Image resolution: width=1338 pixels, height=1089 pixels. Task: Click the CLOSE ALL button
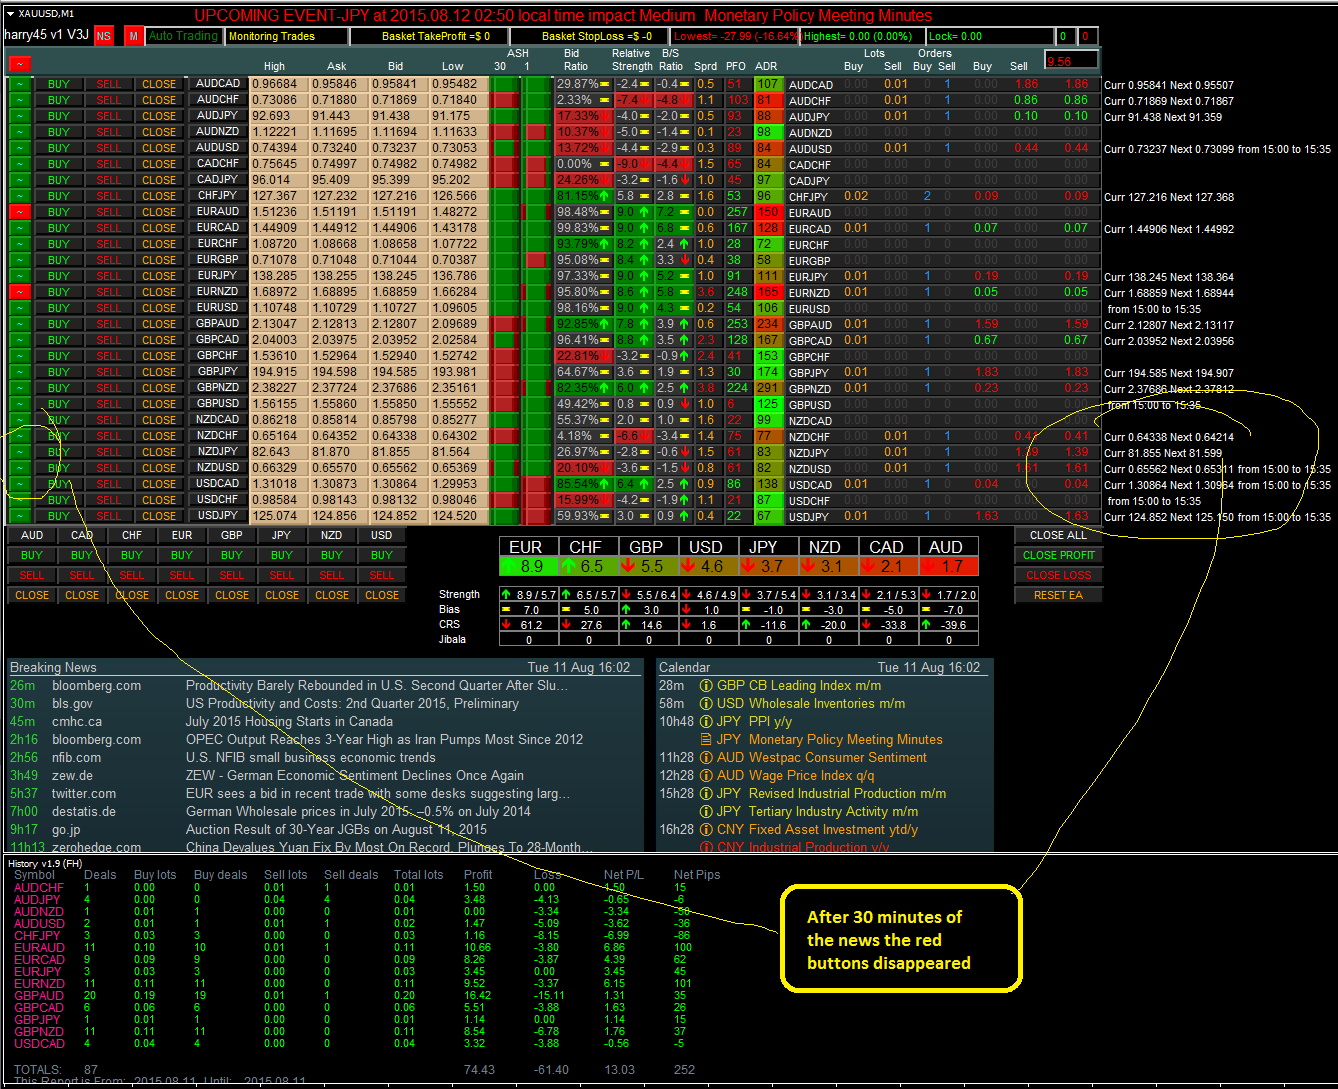1058,535
